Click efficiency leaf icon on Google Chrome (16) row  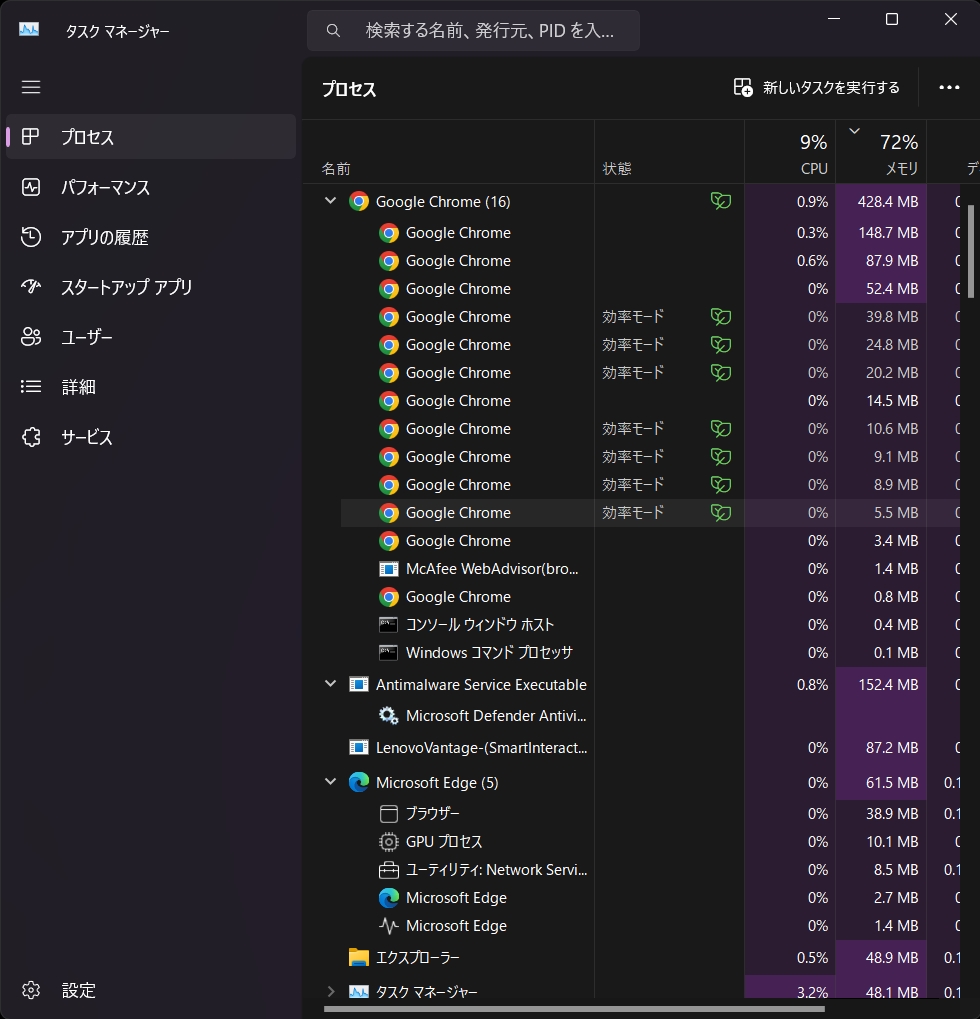(x=721, y=201)
